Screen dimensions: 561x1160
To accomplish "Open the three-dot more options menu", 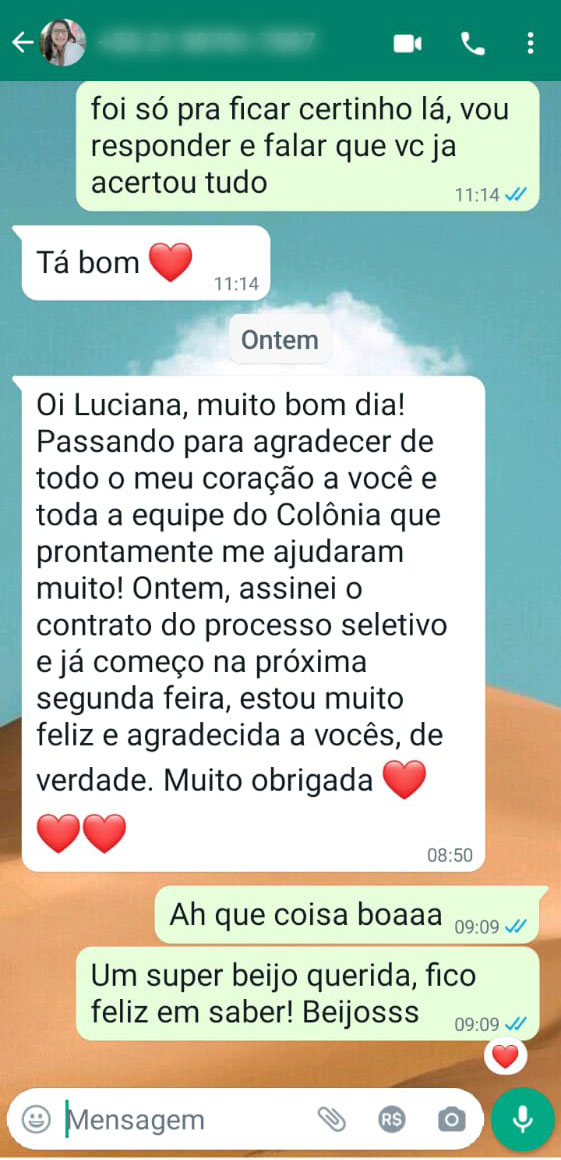I will pyautogui.click(x=530, y=44).
